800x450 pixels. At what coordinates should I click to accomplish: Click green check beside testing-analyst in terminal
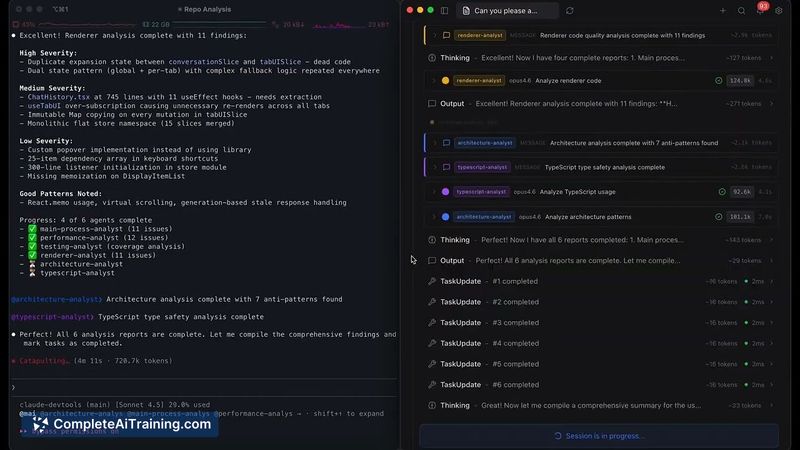click(x=32, y=246)
